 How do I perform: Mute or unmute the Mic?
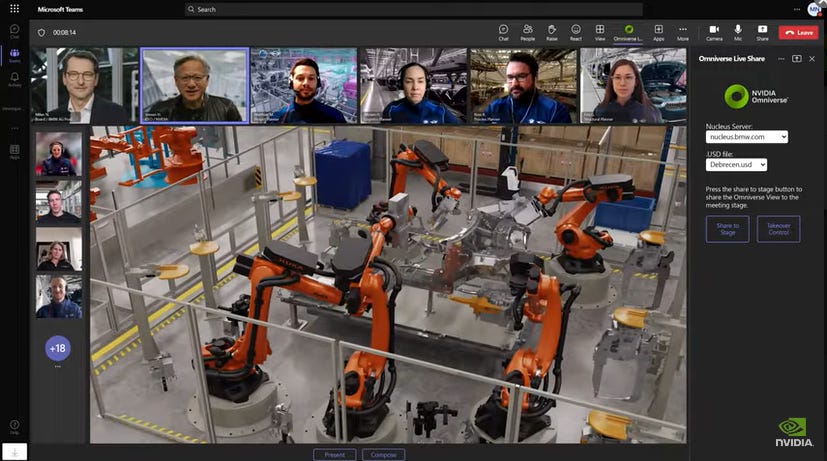[738, 32]
